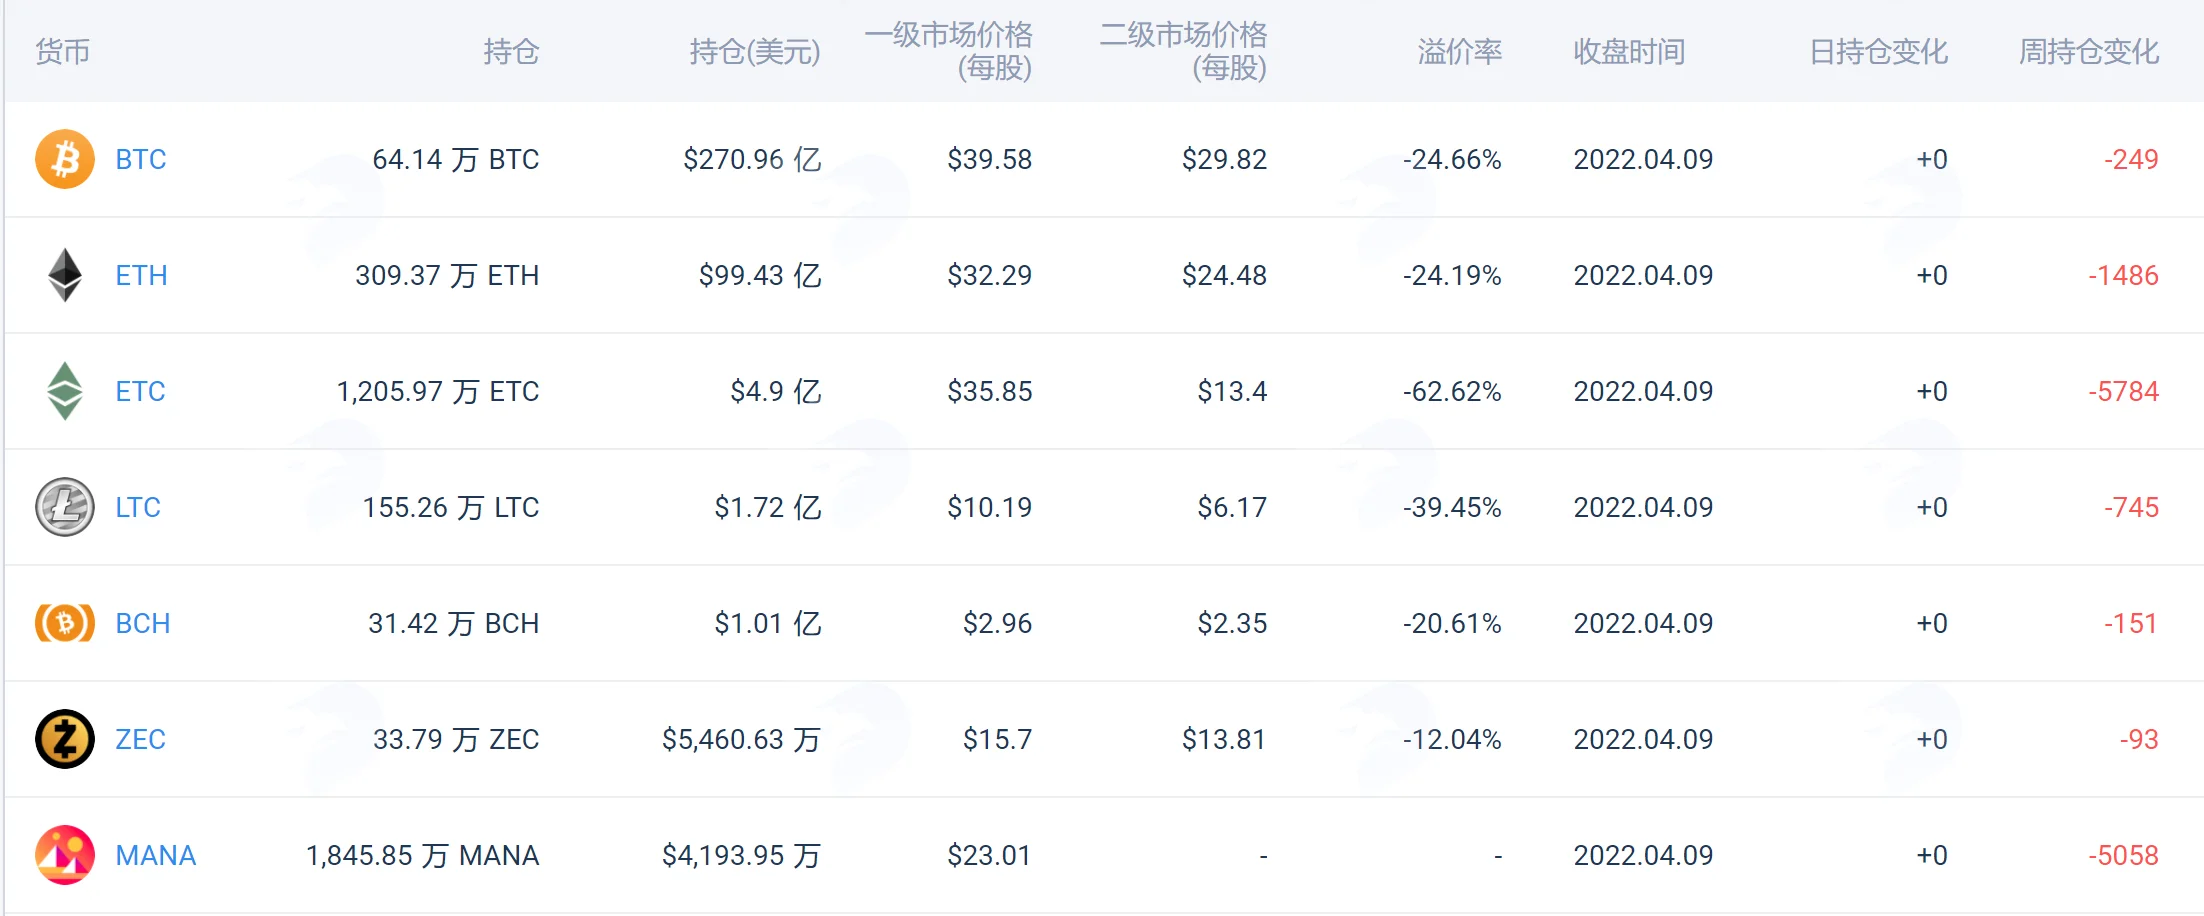Click the 日持仓变化 column header
The height and width of the screenshot is (916, 2204).
tap(1878, 51)
